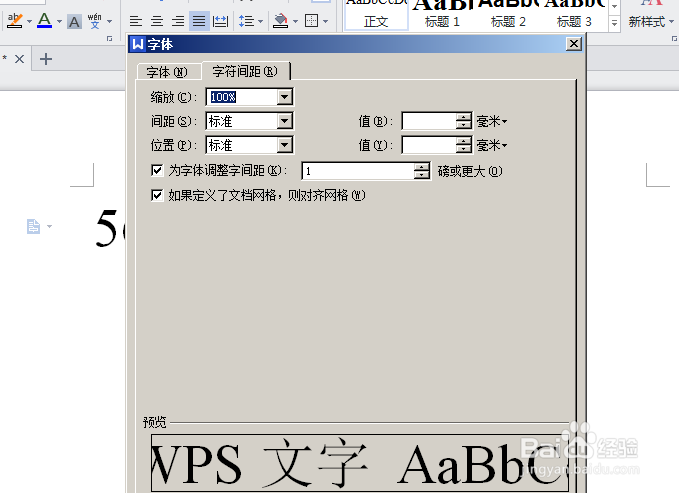Apply the font color A icon
Viewport: 679px width, 493px height.
point(44,20)
